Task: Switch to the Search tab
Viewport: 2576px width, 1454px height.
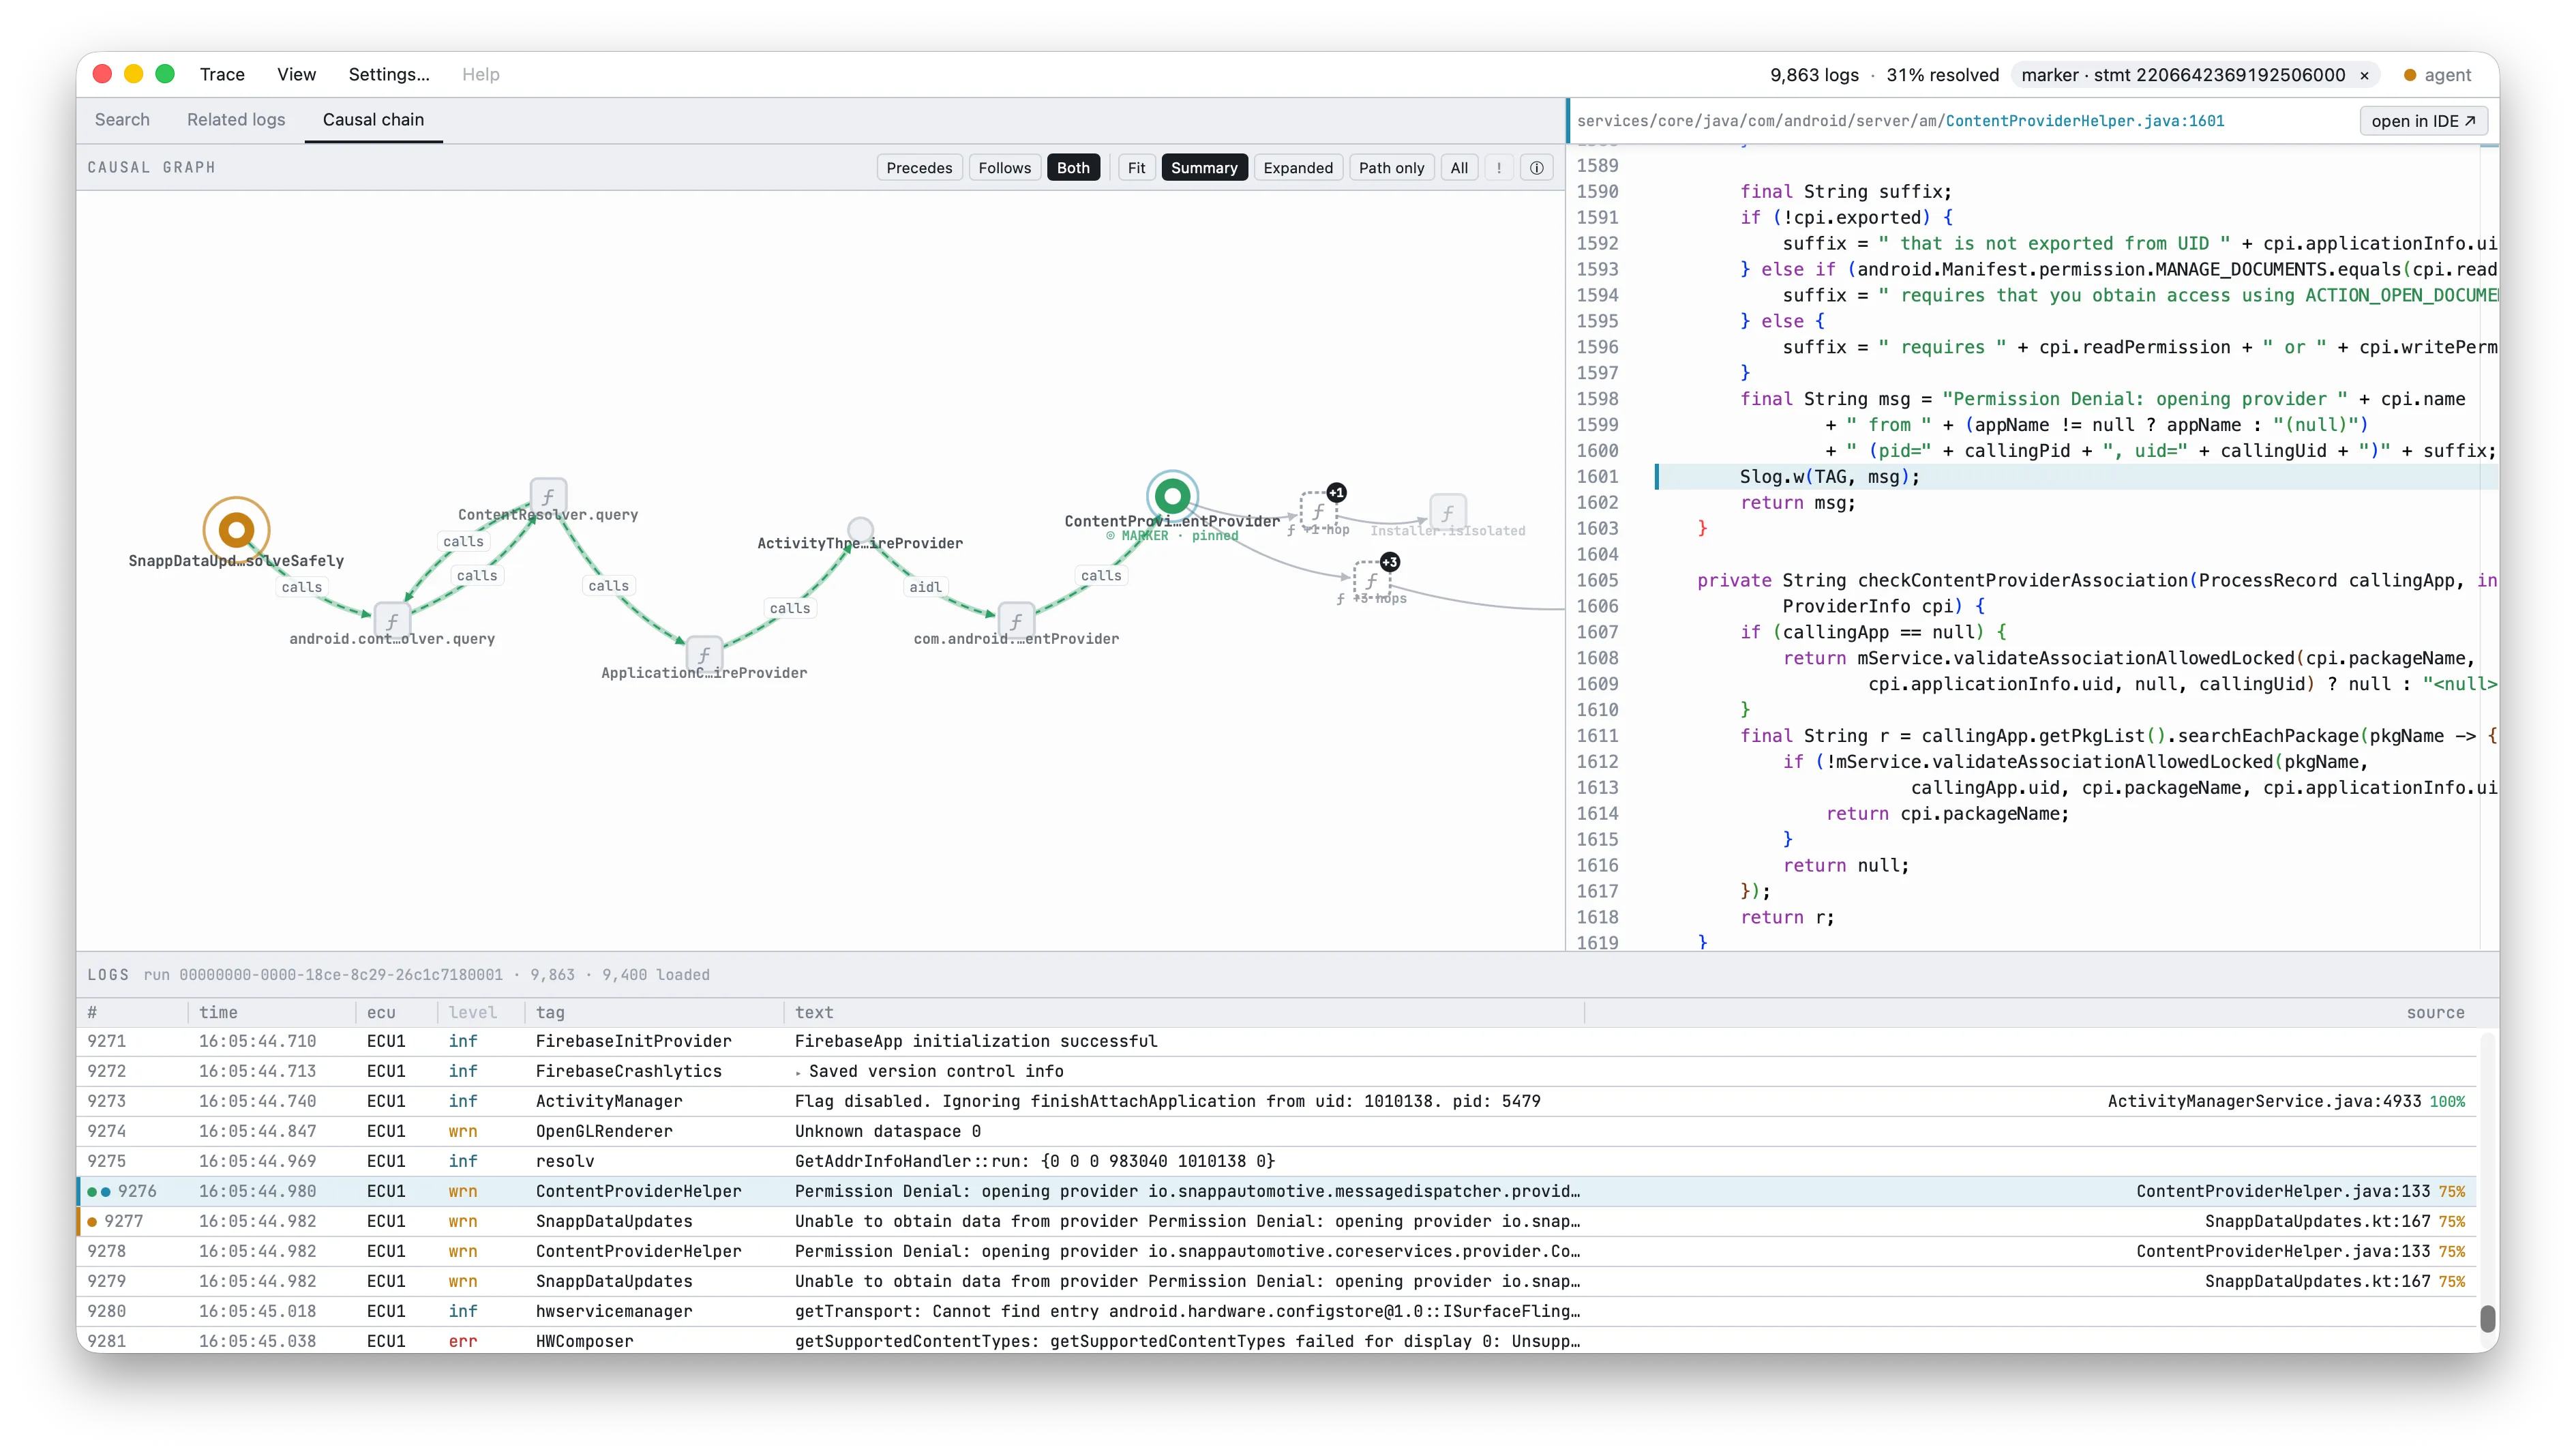Action: pyautogui.click(x=122, y=120)
